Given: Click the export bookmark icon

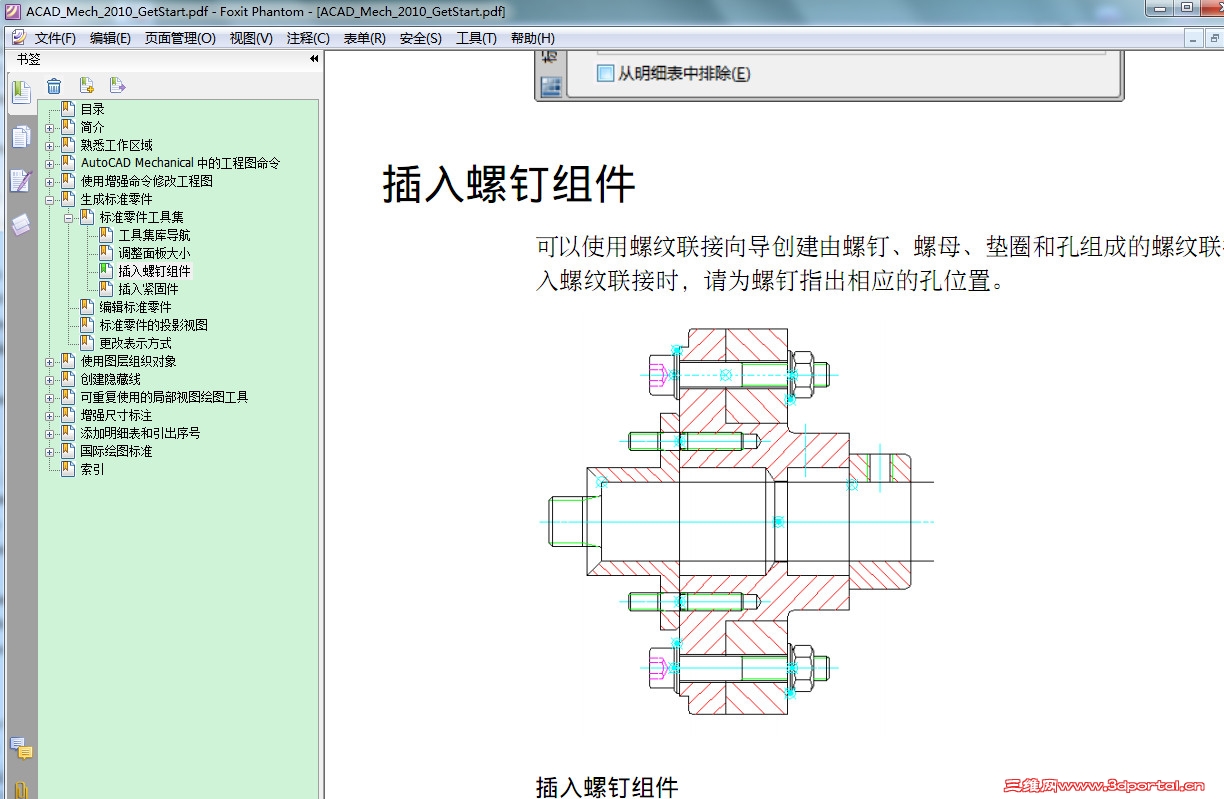Looking at the screenshot, I should point(117,85).
